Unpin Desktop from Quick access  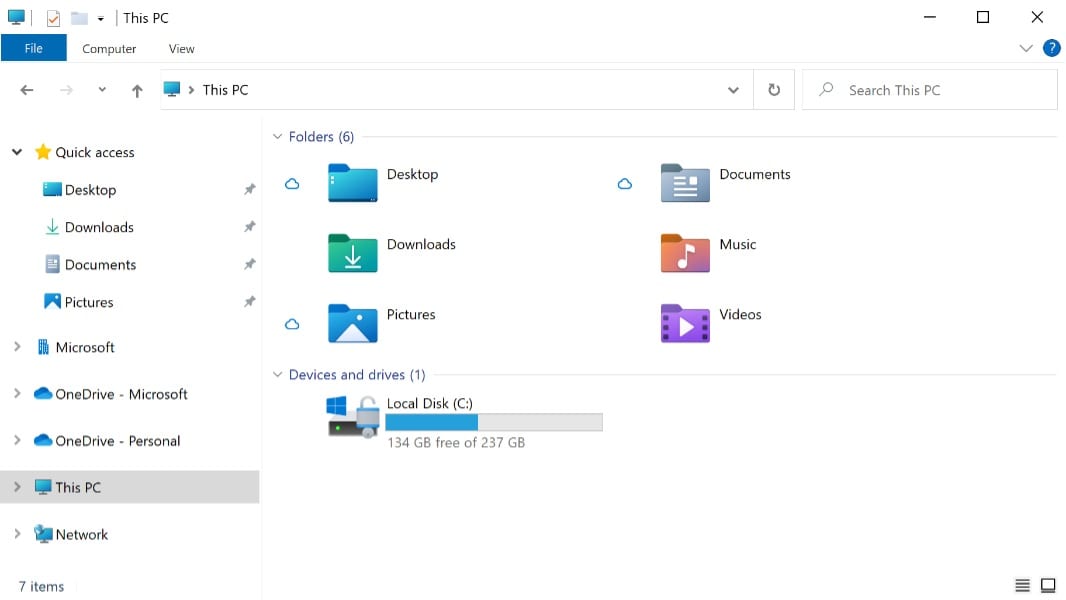(249, 190)
